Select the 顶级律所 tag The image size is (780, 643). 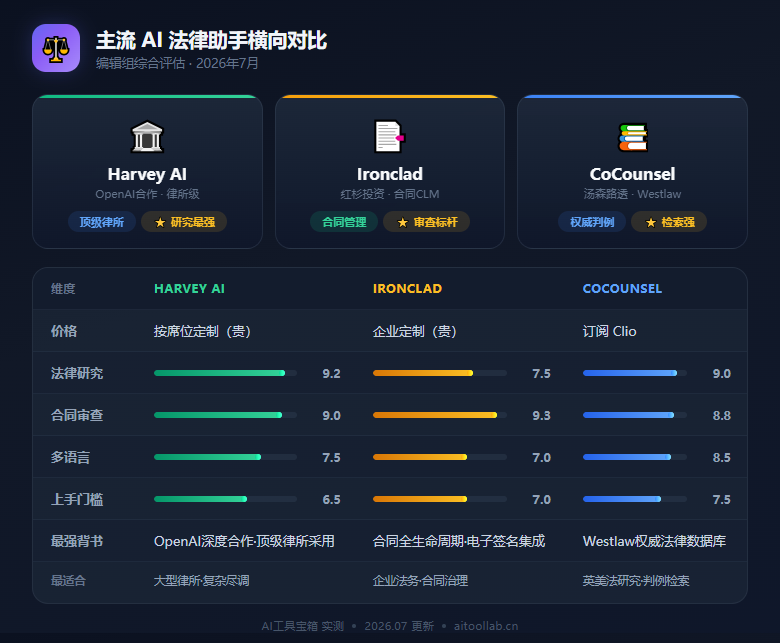click(x=102, y=222)
